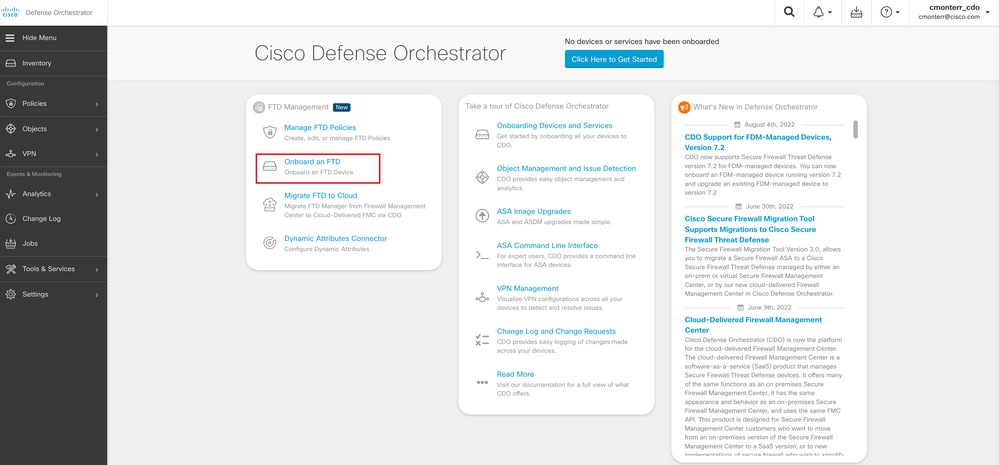Open the notifications bell

pyautogui.click(x=819, y=13)
